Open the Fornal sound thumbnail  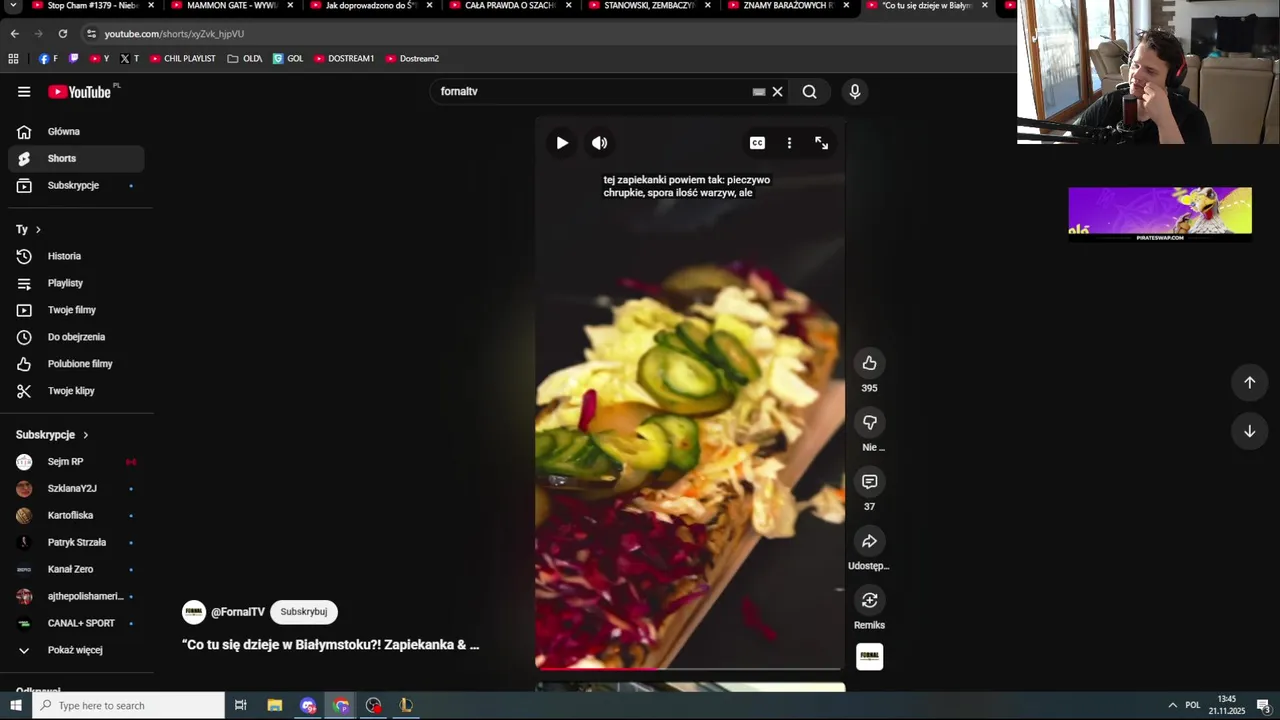(x=869, y=657)
